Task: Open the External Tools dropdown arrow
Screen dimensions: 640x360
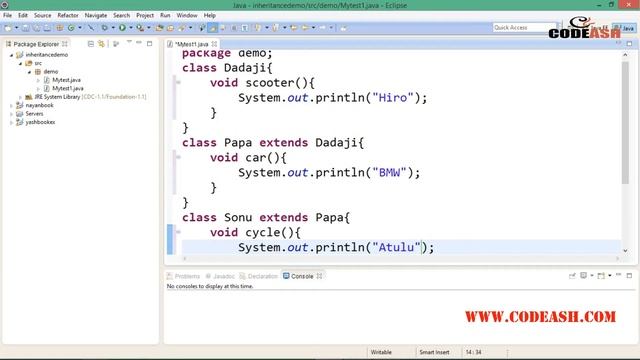Action: point(149,28)
